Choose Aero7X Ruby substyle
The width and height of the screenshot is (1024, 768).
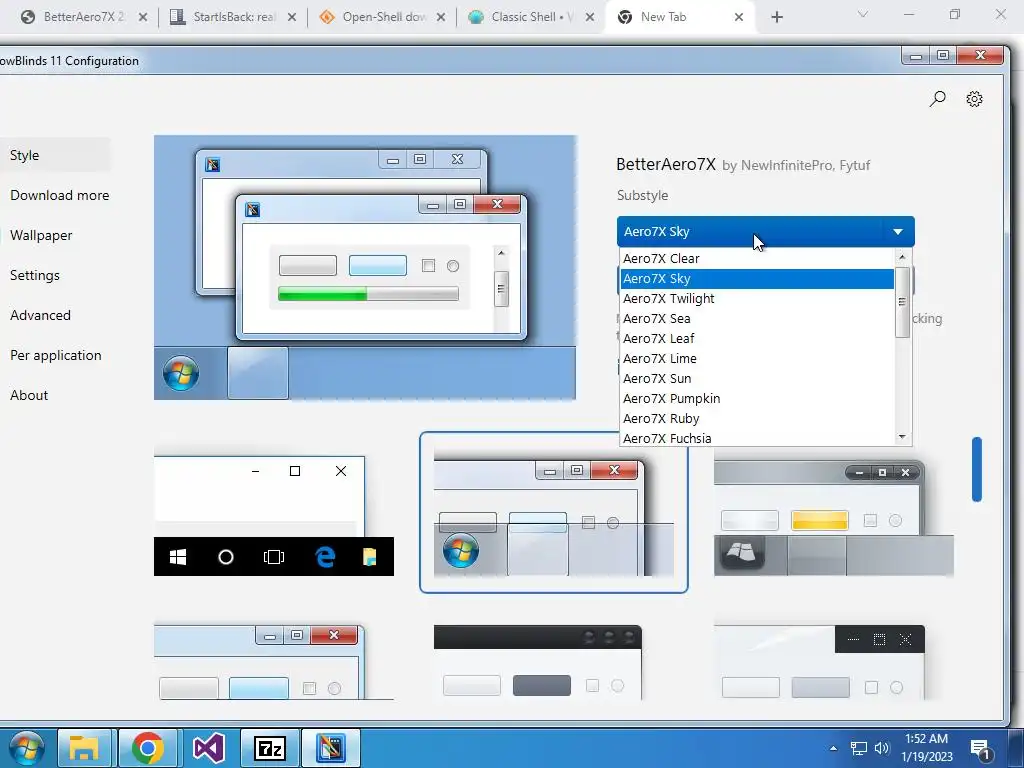click(x=756, y=419)
